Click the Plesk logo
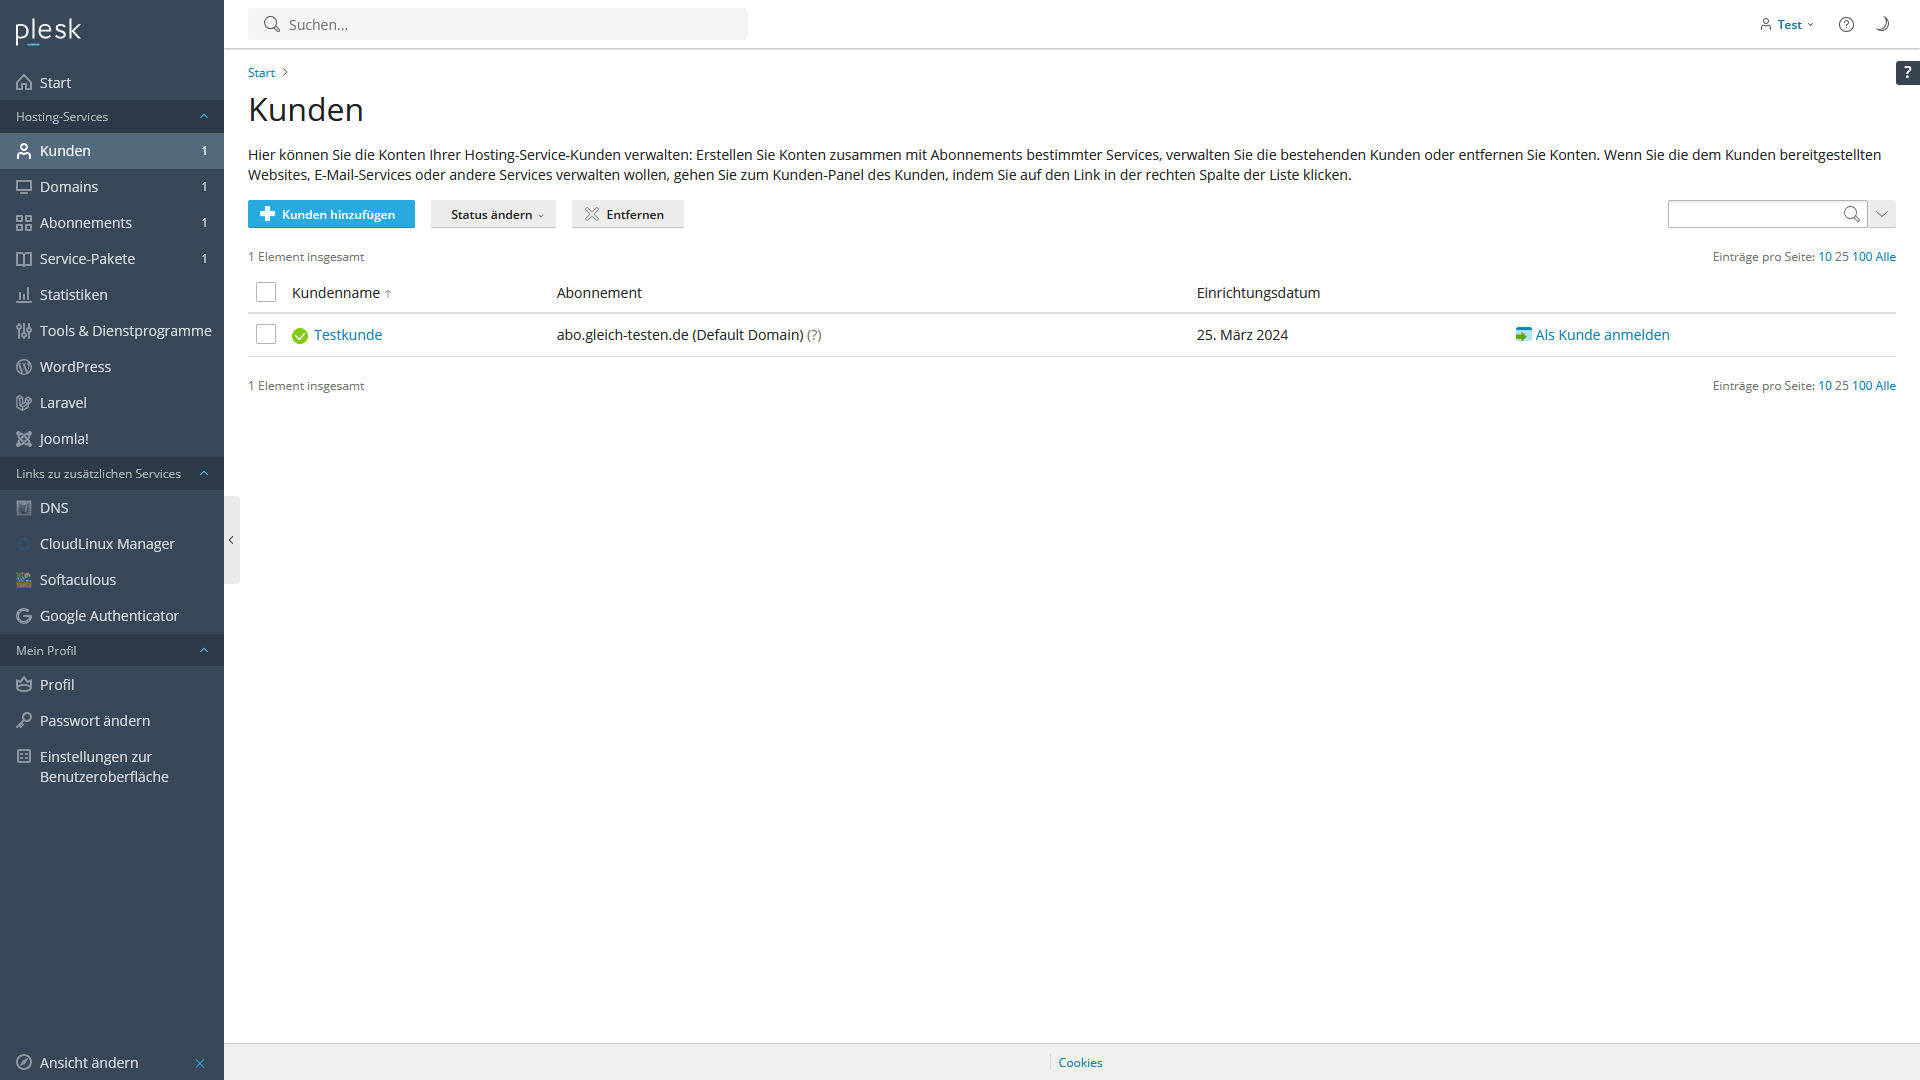Screen dimensions: 1920x1080 [48, 31]
